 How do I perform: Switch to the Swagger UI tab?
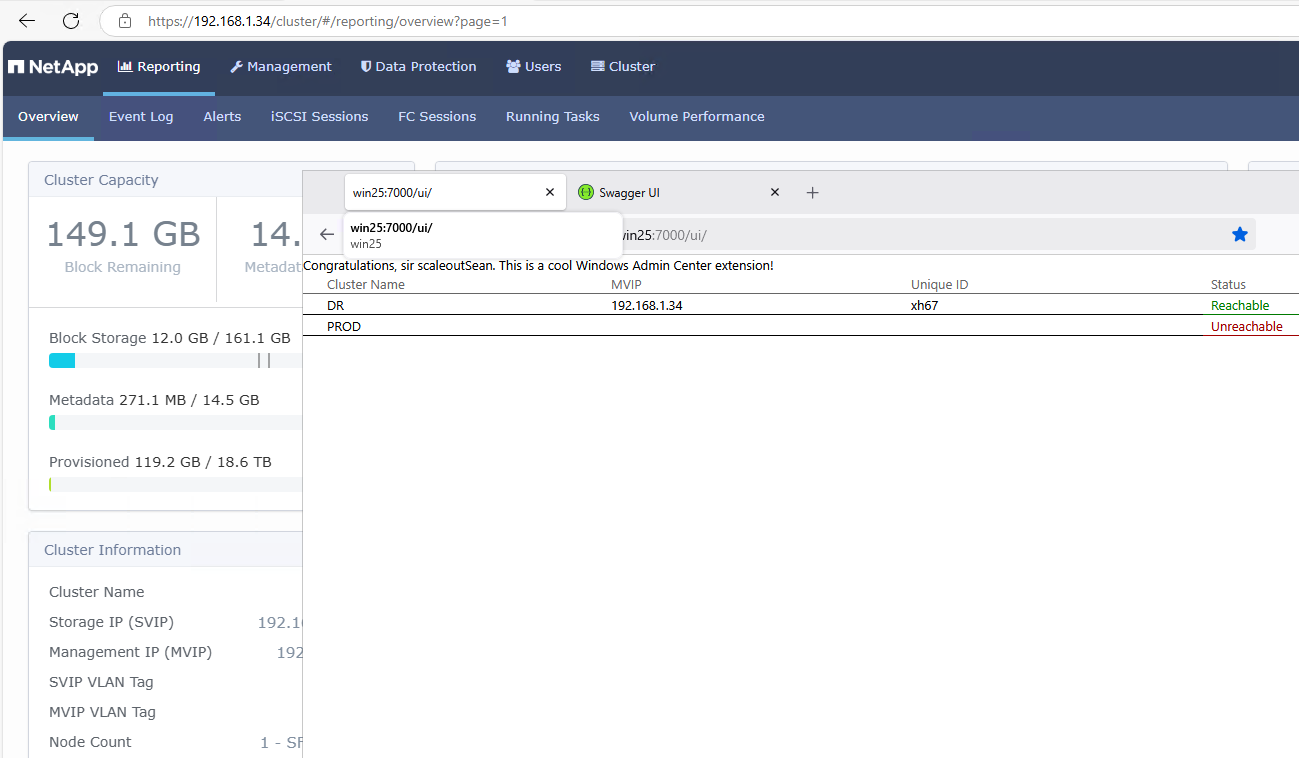click(x=680, y=193)
